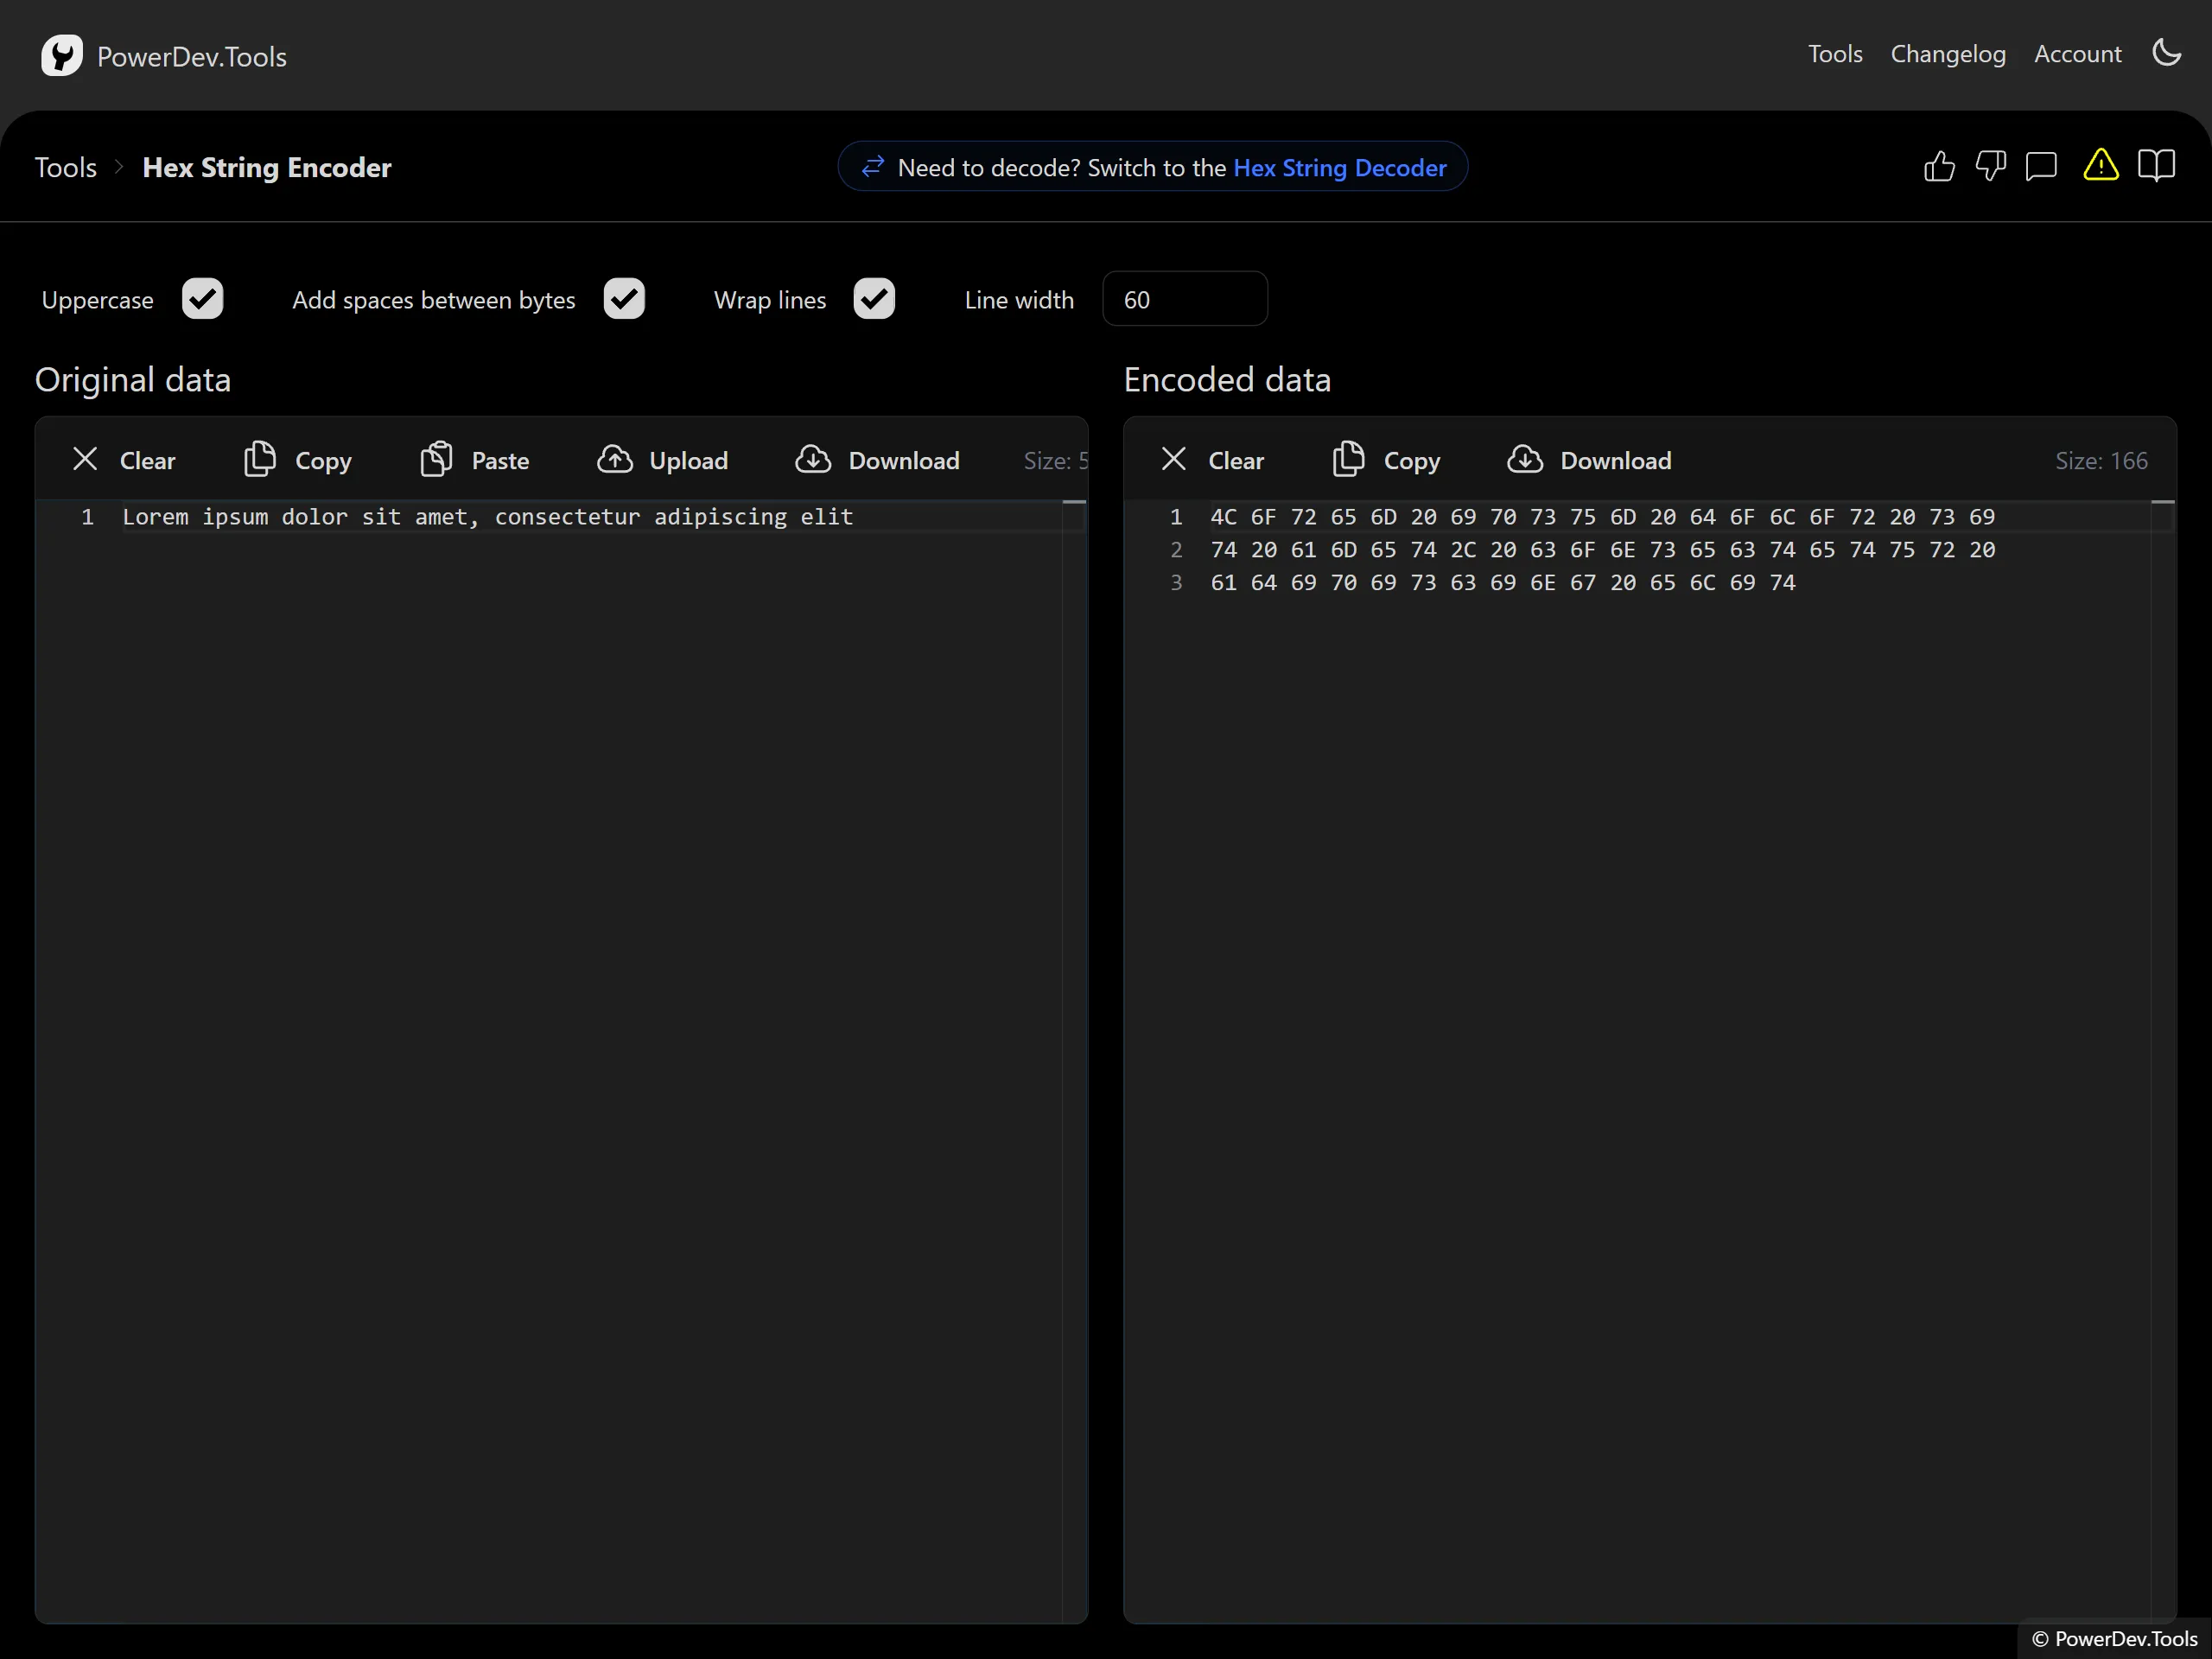Toggle dark mode moon icon
2212x1659 pixels.
(x=2166, y=53)
